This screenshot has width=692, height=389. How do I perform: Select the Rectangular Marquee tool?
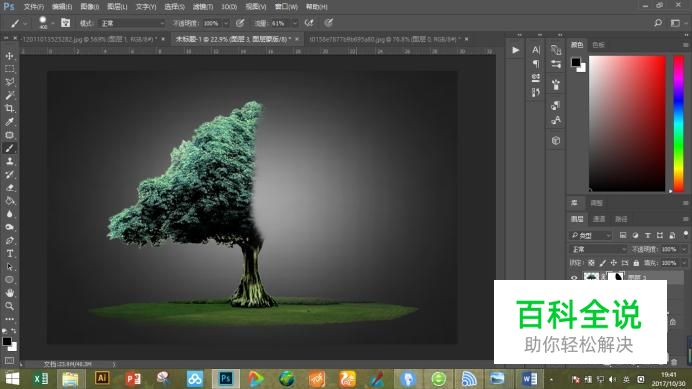[9, 69]
